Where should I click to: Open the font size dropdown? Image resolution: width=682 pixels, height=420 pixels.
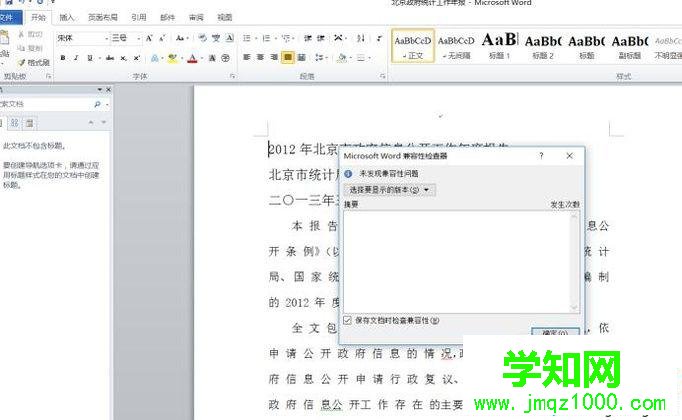point(139,39)
